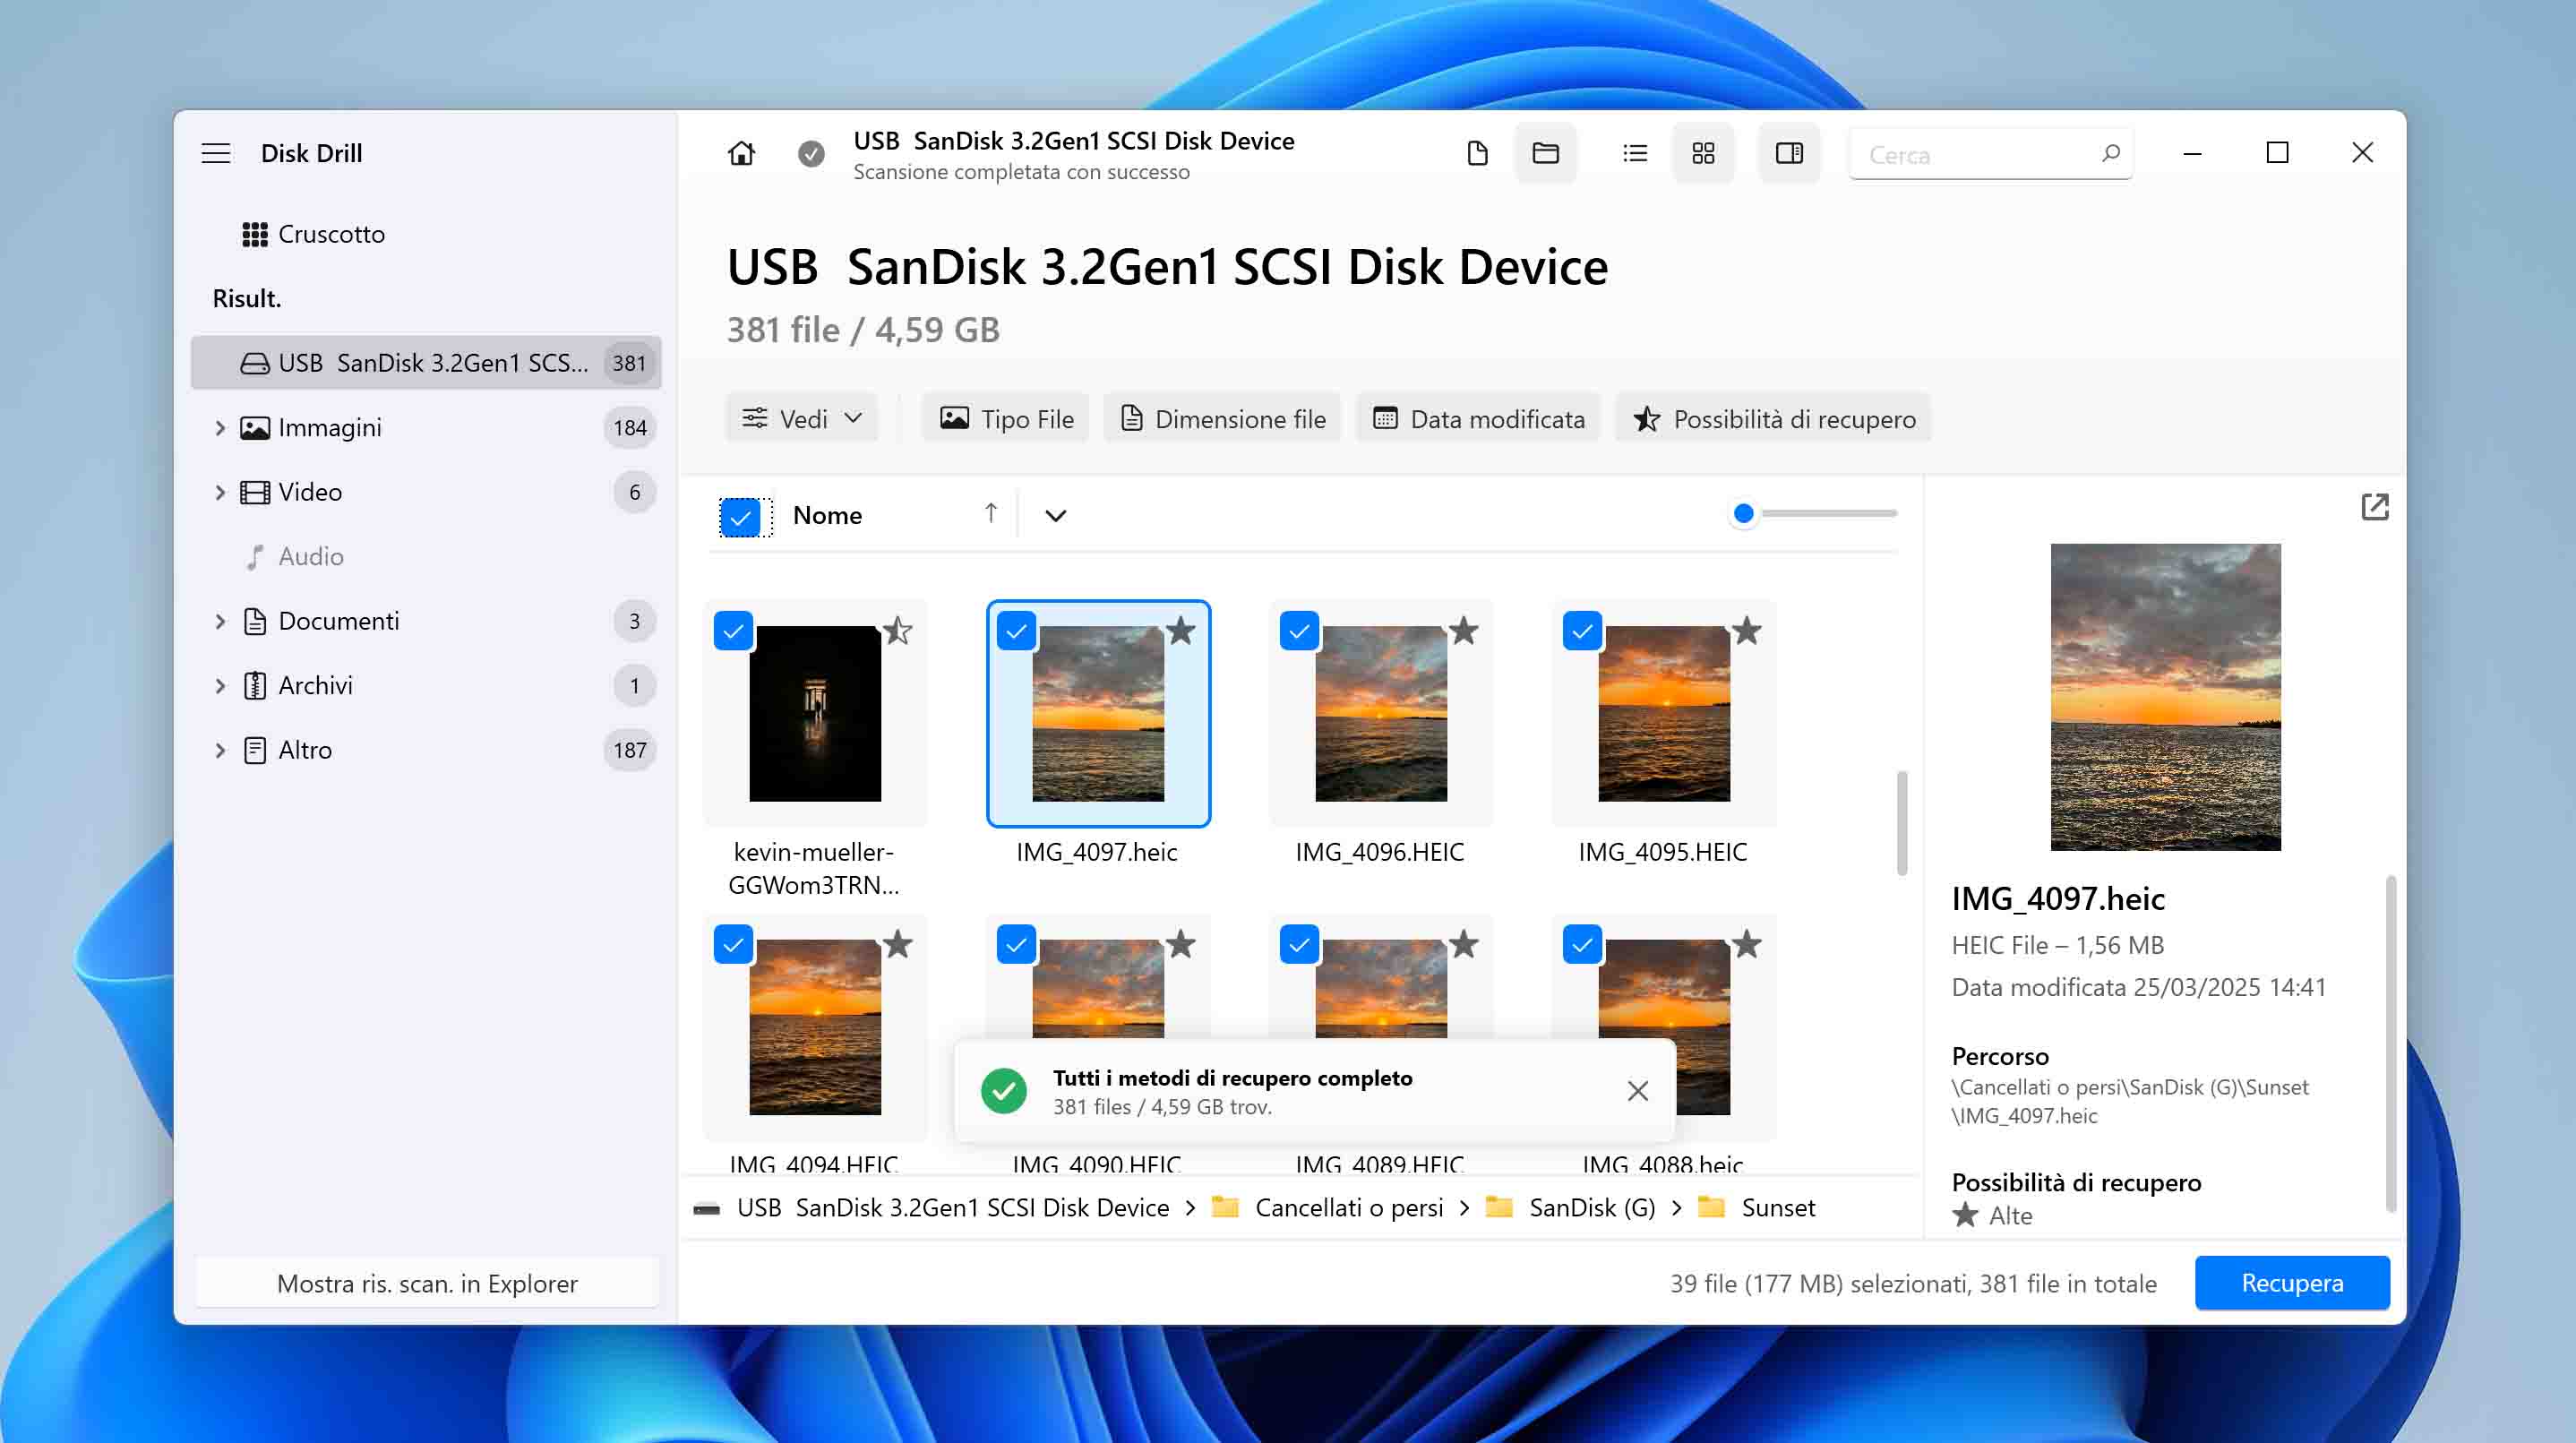The image size is (2576, 1443).
Task: Open the Vedi dropdown
Action: (x=801, y=418)
